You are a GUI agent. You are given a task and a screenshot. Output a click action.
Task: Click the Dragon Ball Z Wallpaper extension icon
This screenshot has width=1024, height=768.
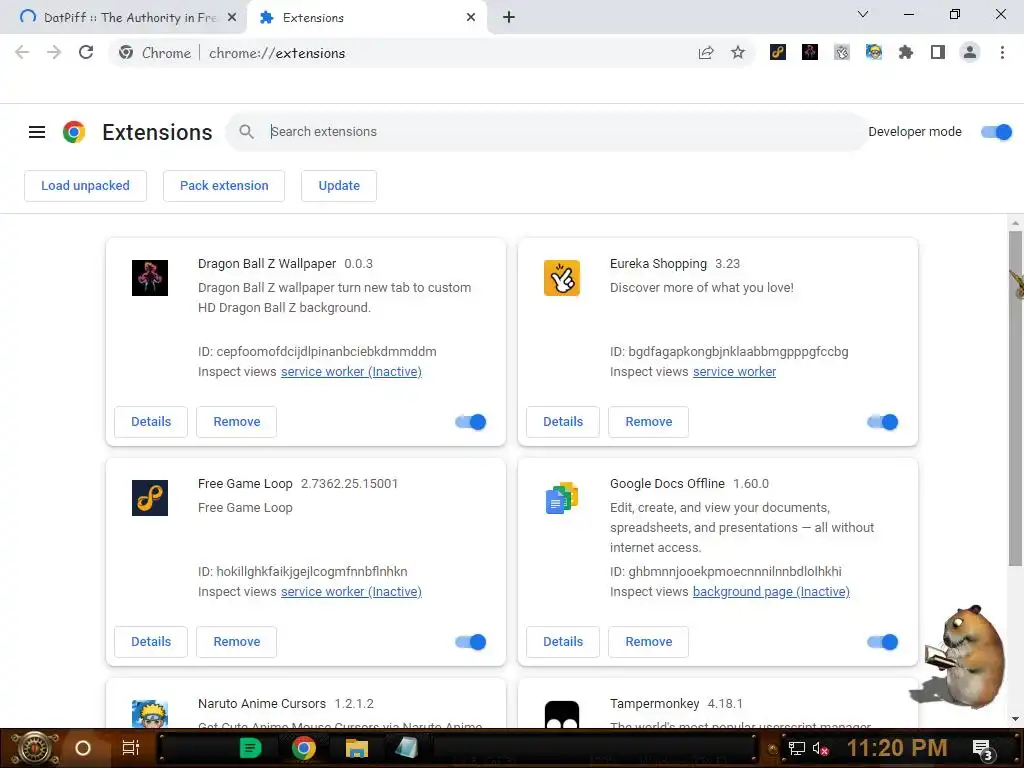150,278
